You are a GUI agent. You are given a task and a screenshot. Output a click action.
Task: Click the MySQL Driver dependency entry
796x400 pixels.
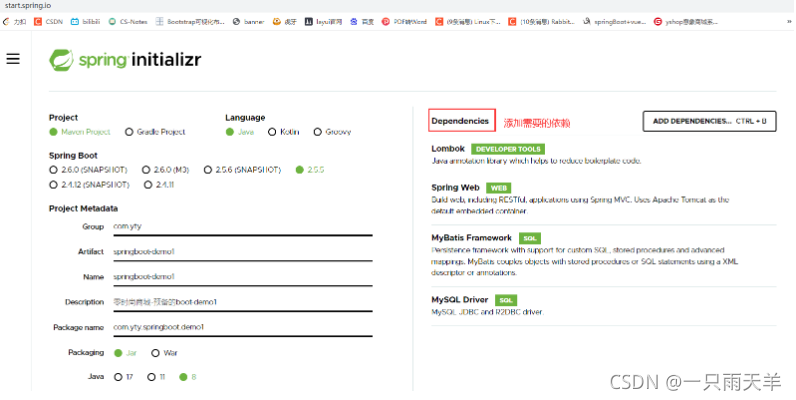tap(604, 306)
